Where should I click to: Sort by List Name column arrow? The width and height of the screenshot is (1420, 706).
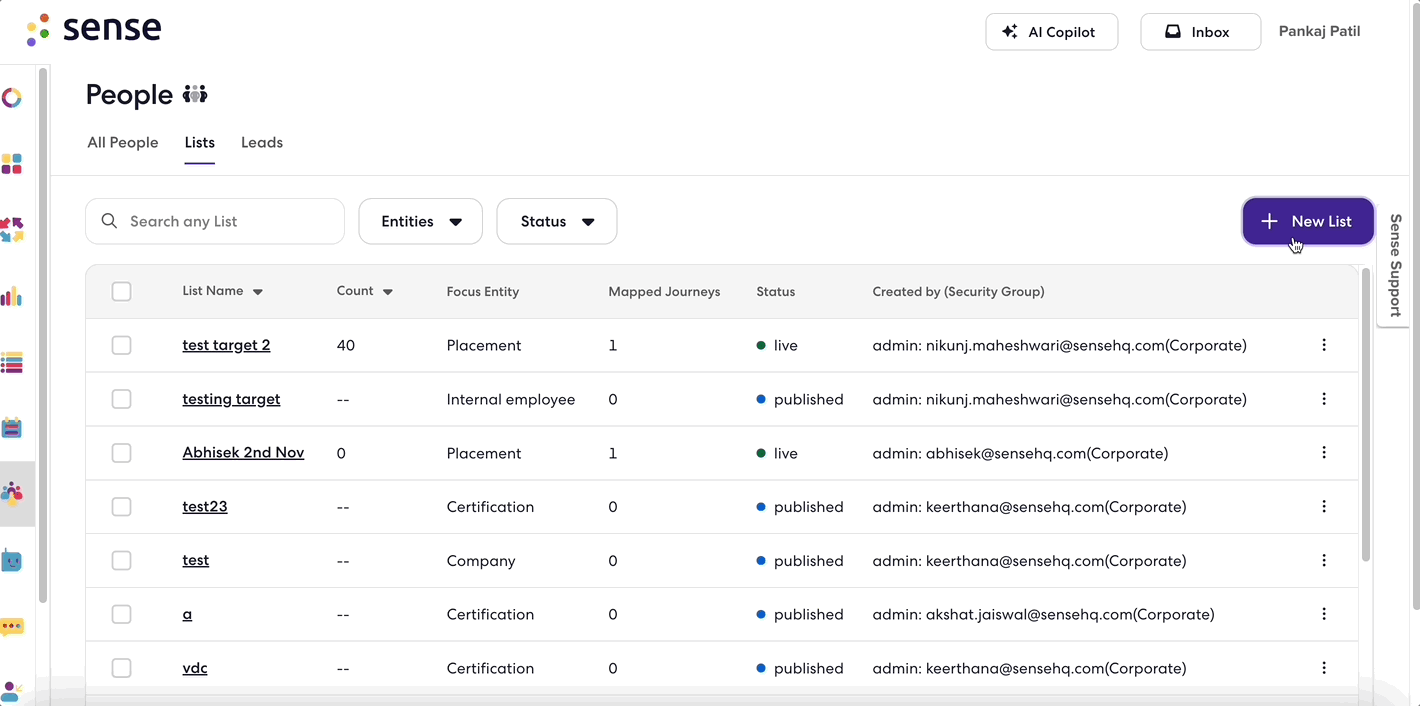(258, 292)
